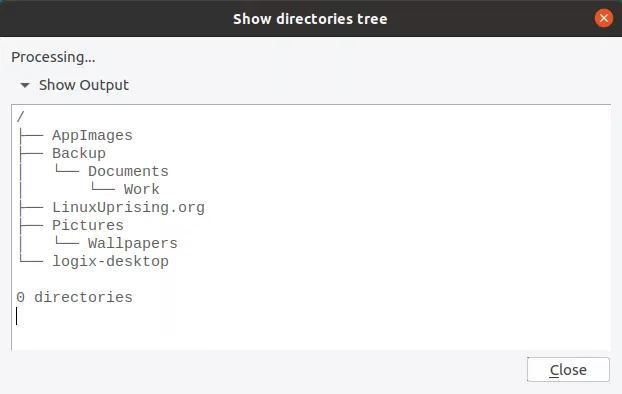Collapse the Show Output expander triangle

tap(25, 85)
